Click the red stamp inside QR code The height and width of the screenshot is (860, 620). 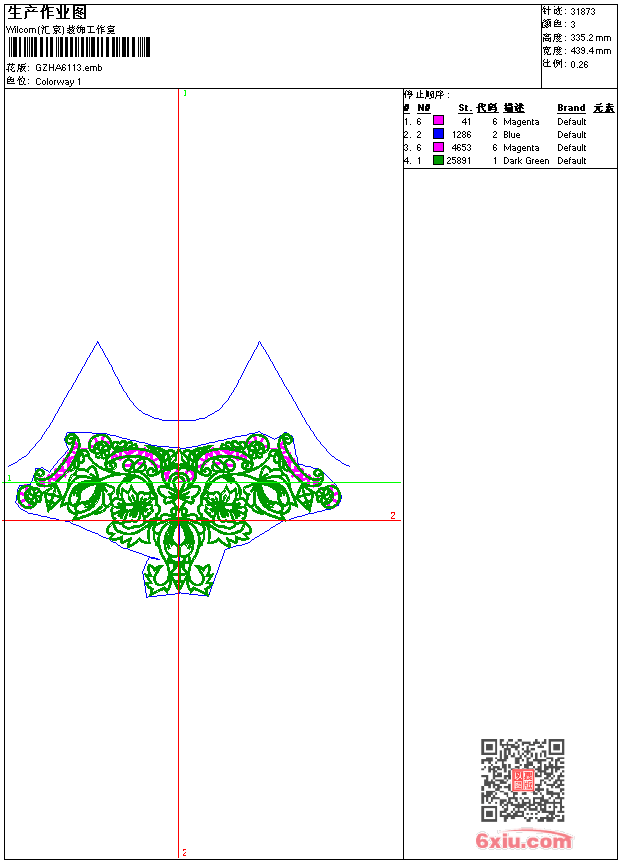pos(522,780)
